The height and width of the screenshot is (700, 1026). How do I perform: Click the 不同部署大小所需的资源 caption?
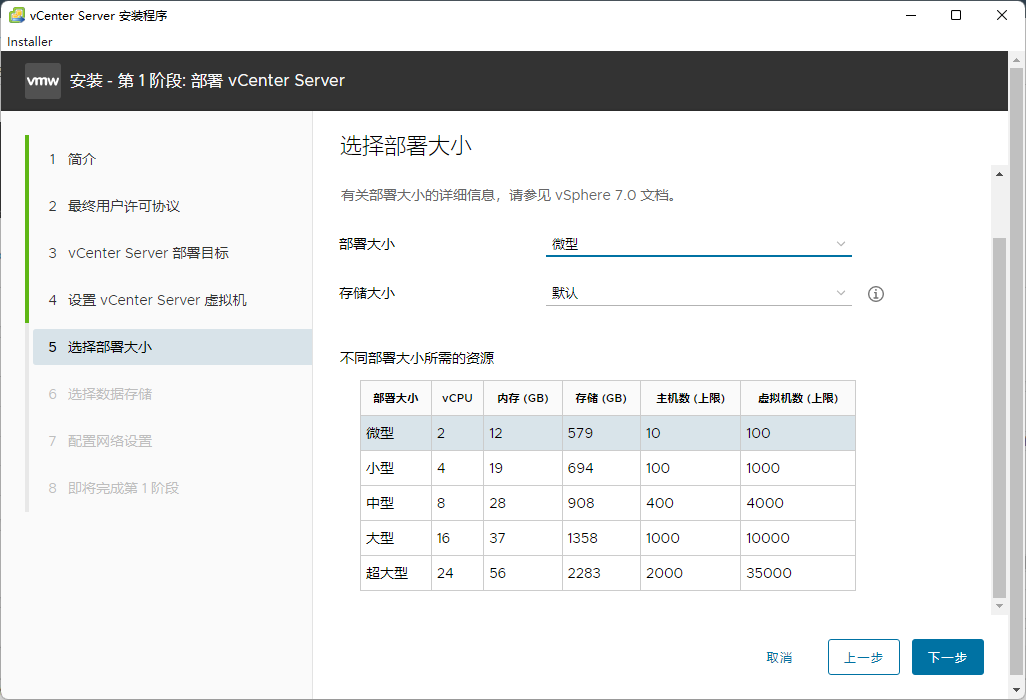[417, 358]
